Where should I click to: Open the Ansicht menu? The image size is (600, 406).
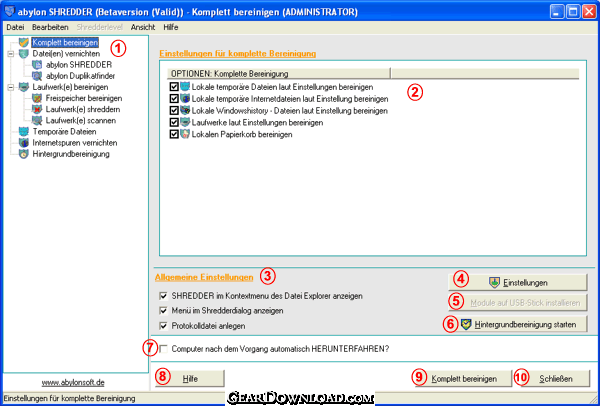pyautogui.click(x=143, y=27)
